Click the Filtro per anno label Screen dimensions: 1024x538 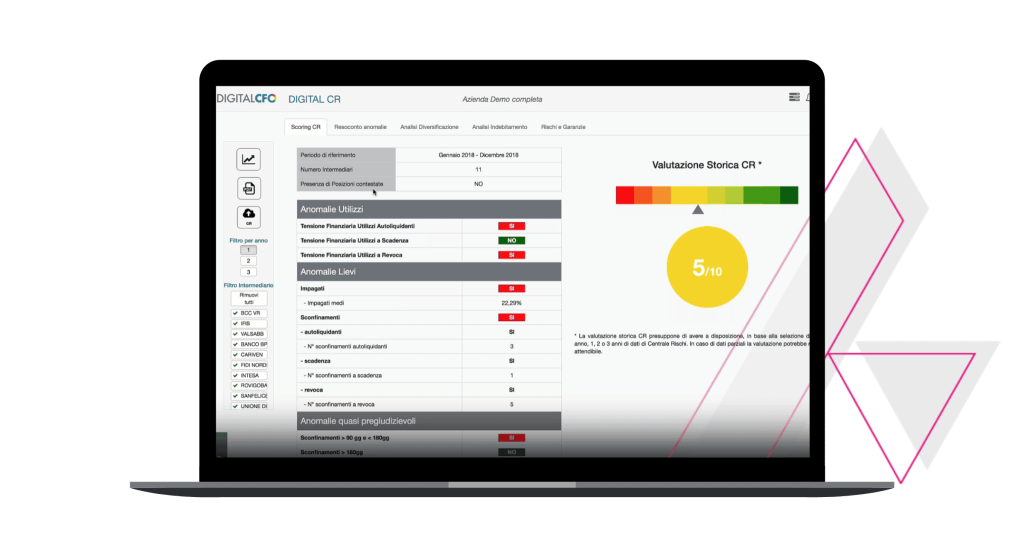[x=248, y=241]
